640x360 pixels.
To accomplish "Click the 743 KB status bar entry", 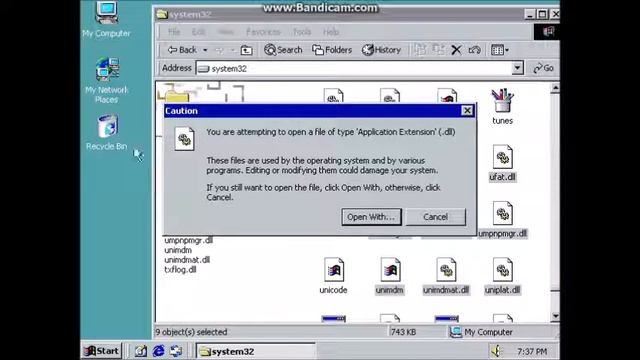I will 403,332.
